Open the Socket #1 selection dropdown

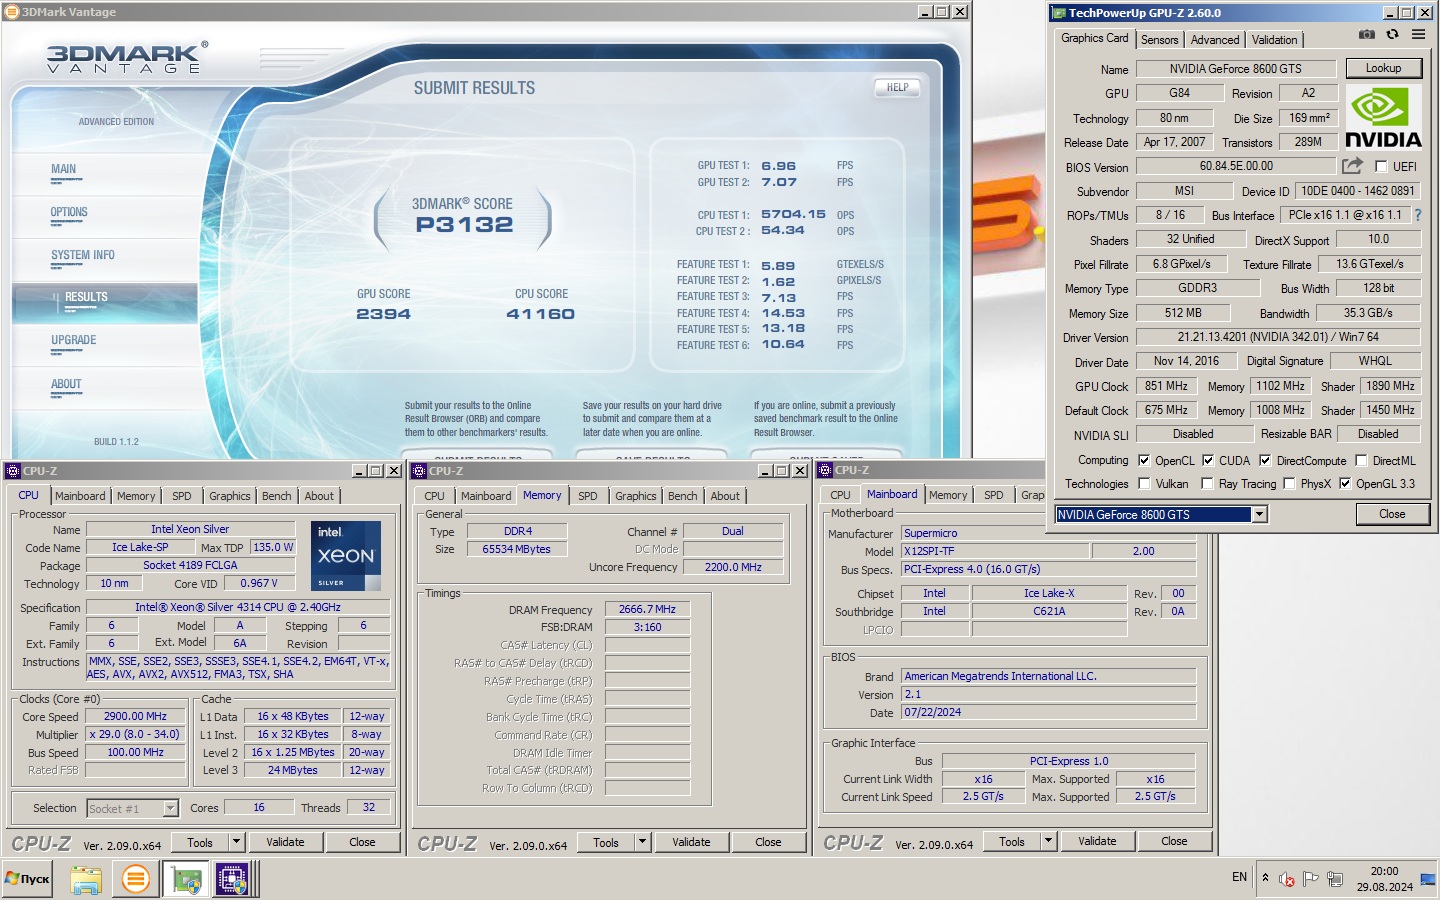click(x=132, y=808)
